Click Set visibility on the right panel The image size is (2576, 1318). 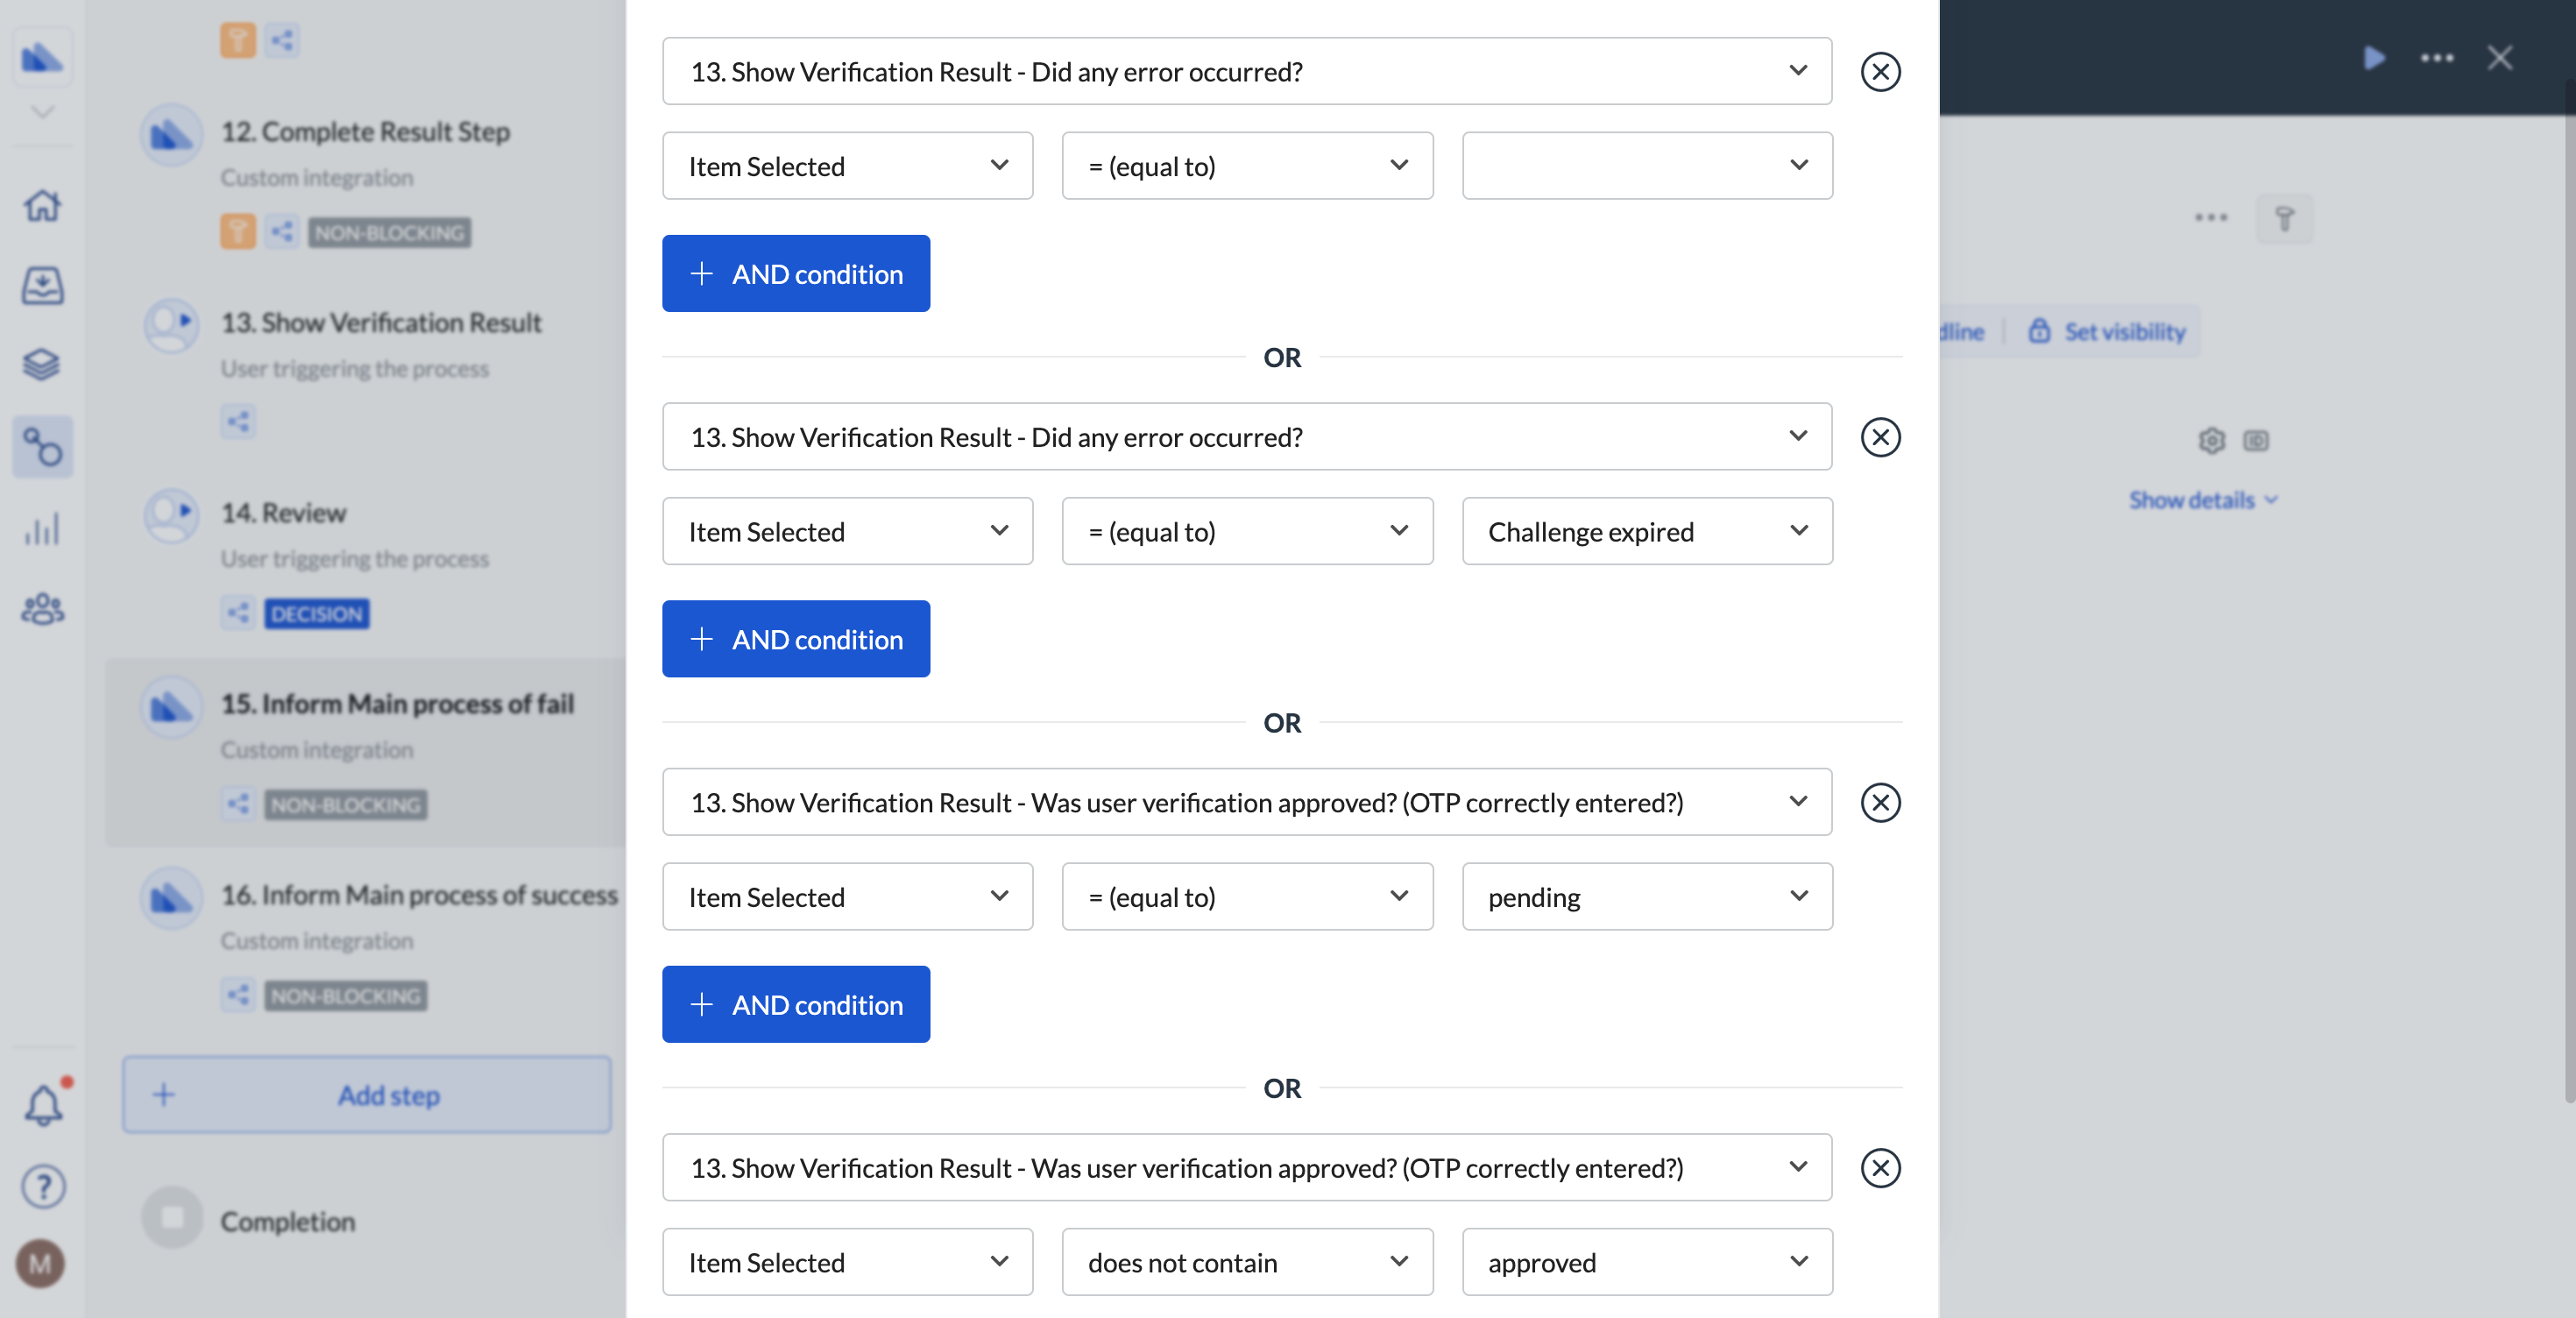[2122, 331]
